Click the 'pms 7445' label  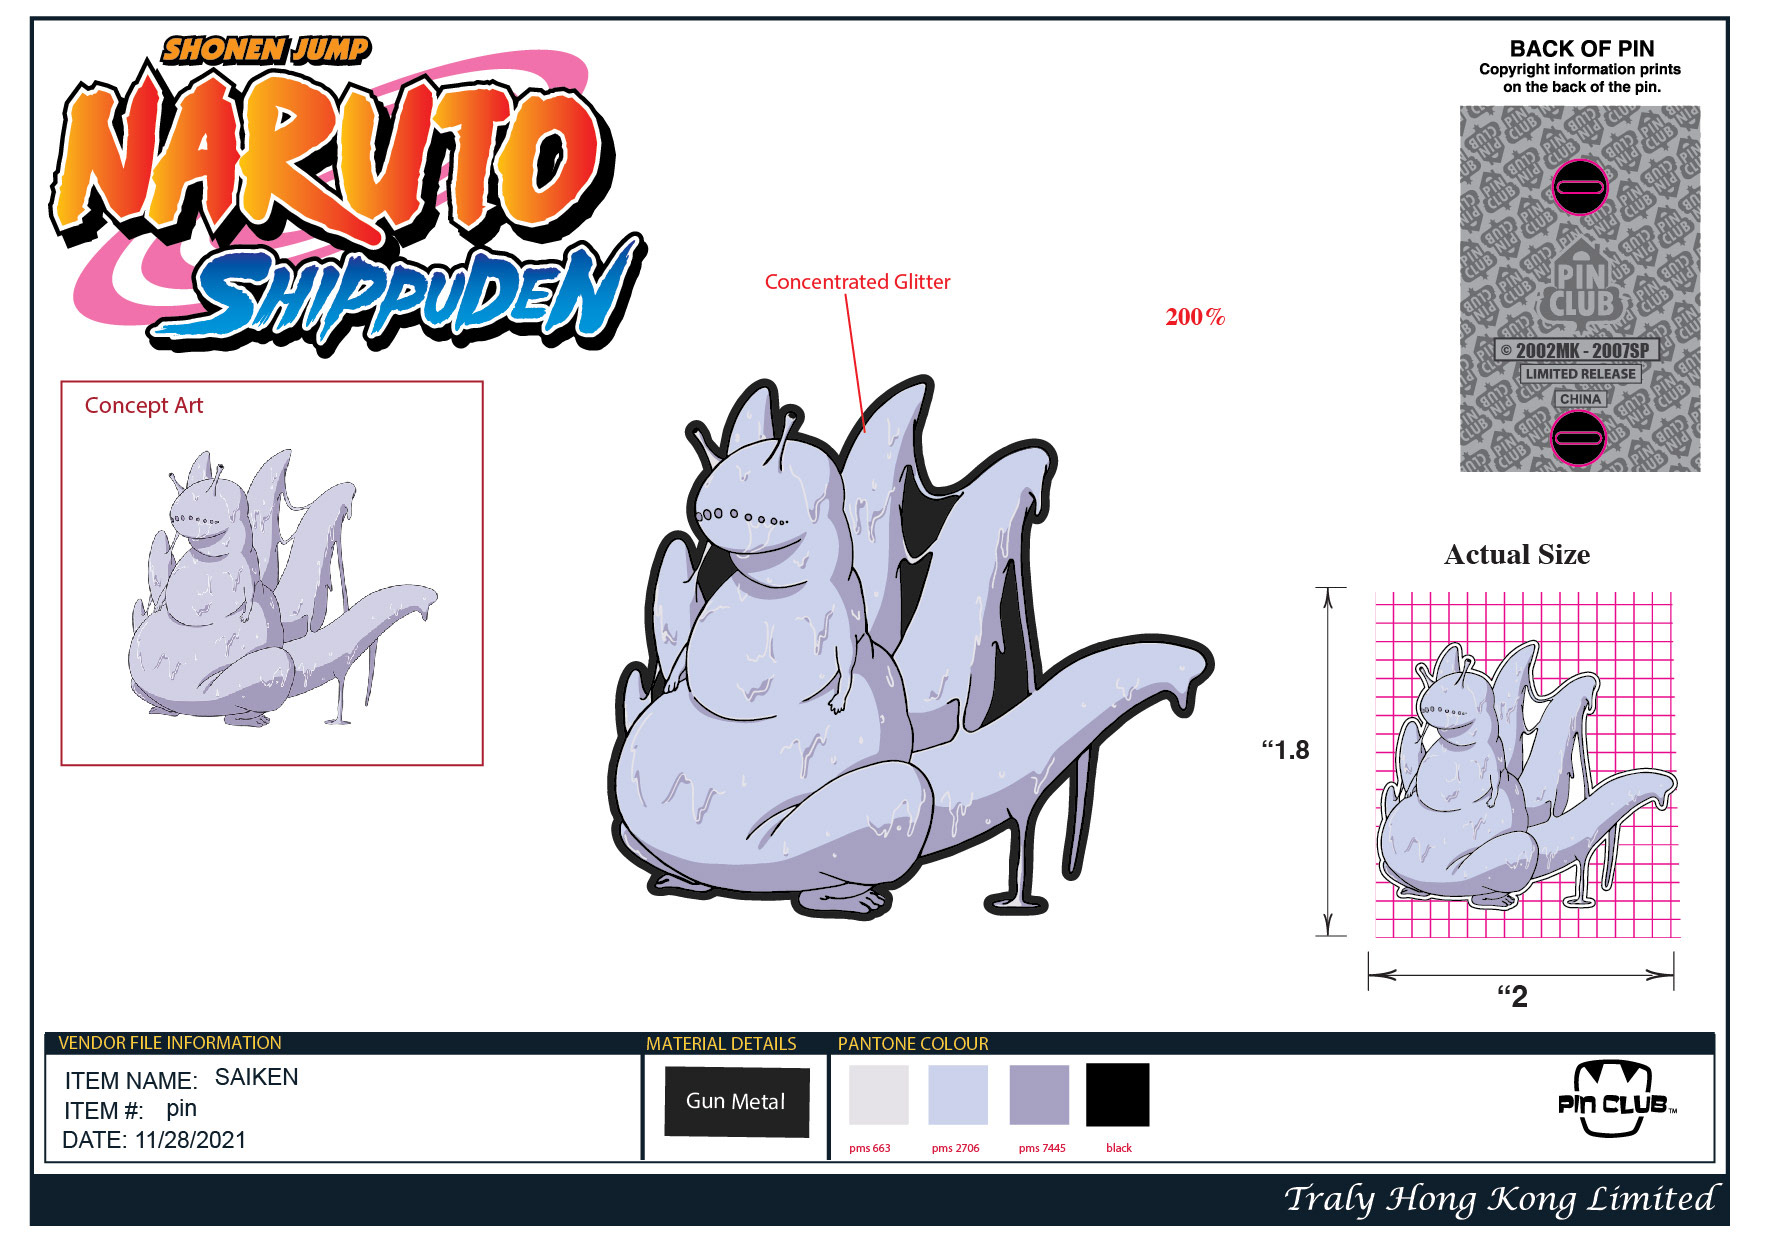tap(1042, 1148)
